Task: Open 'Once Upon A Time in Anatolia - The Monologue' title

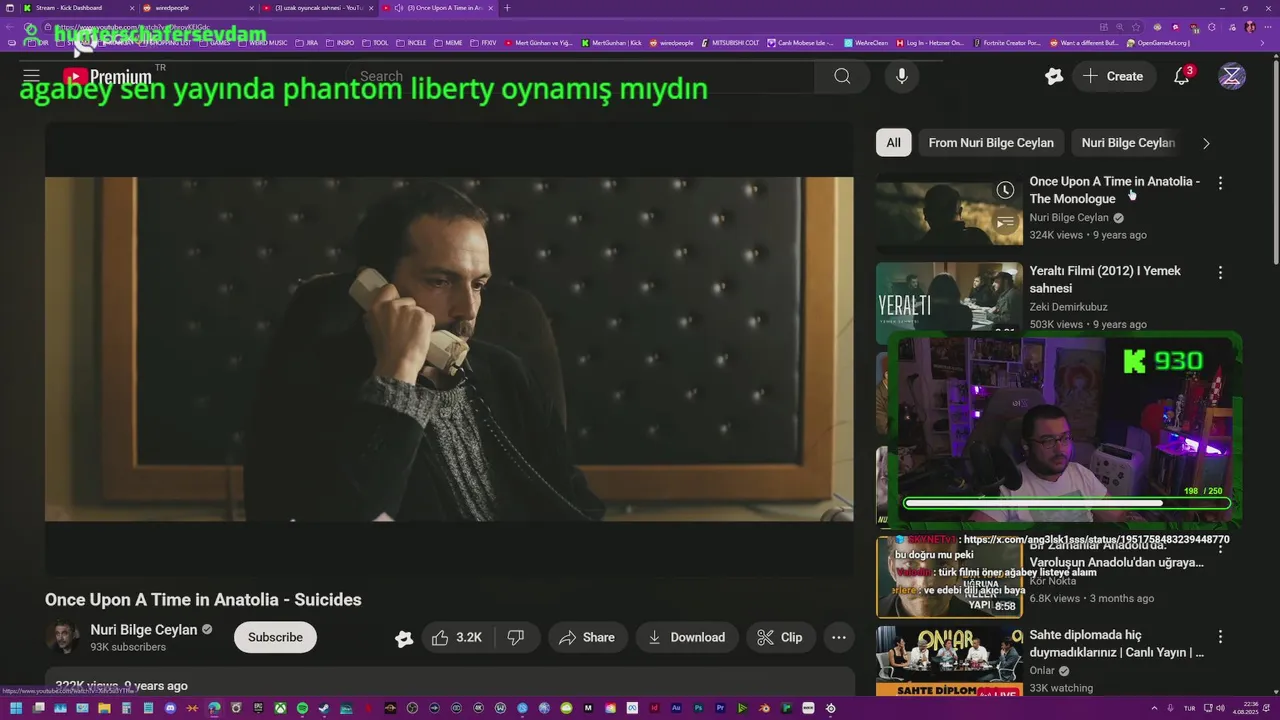Action: pos(1115,190)
